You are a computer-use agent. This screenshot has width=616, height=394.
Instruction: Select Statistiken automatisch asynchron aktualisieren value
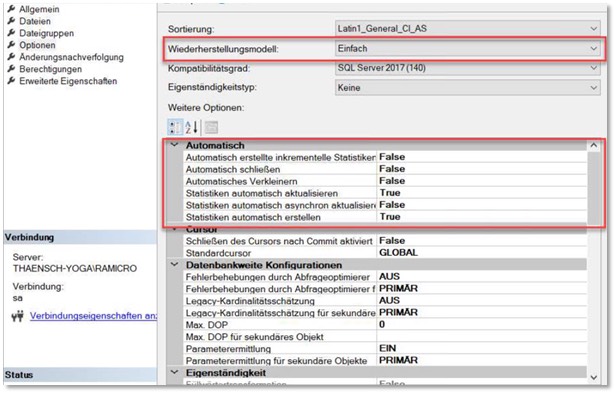[482, 205]
